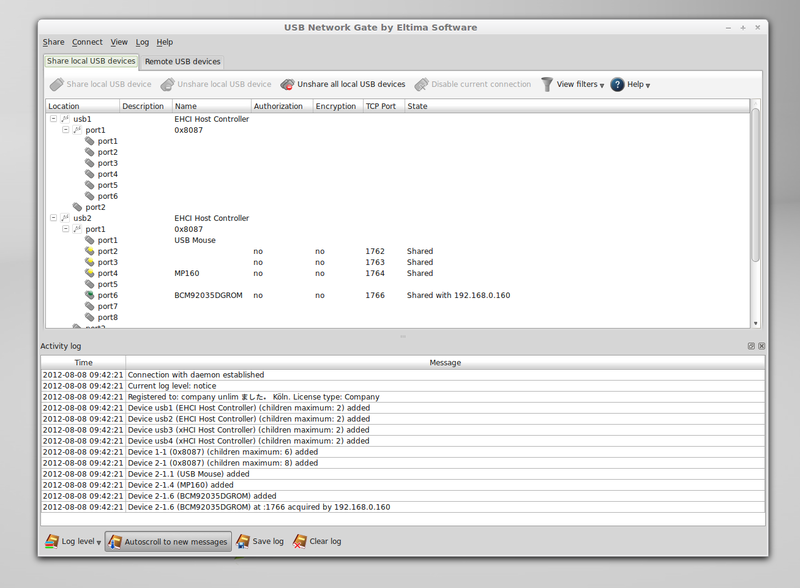Viewport: 800px width, 588px height.
Task: Collapse the usb2 tree node
Action: (x=53, y=217)
